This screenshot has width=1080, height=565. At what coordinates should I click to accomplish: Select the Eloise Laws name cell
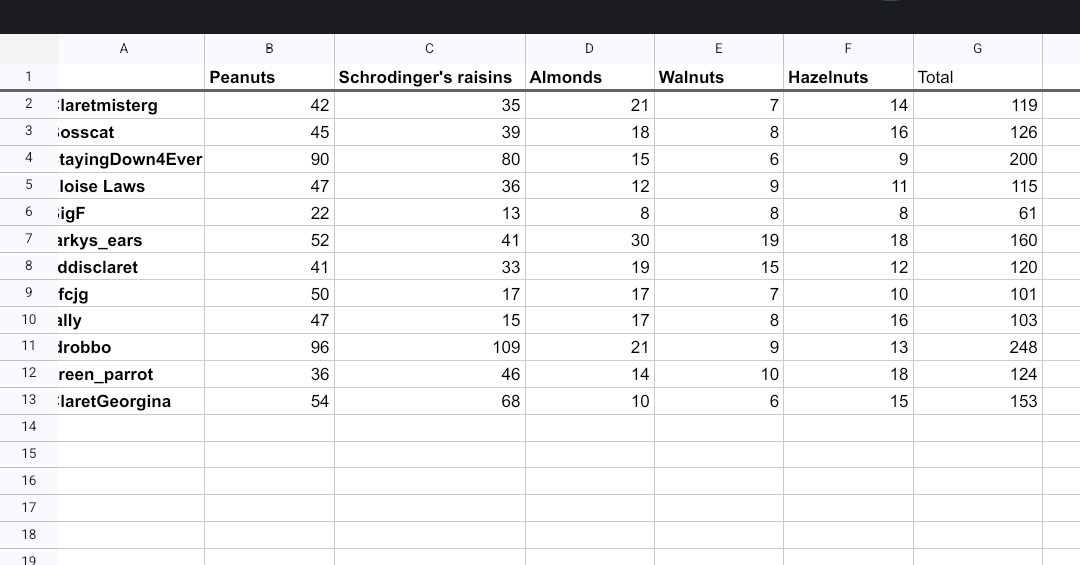click(x=130, y=186)
